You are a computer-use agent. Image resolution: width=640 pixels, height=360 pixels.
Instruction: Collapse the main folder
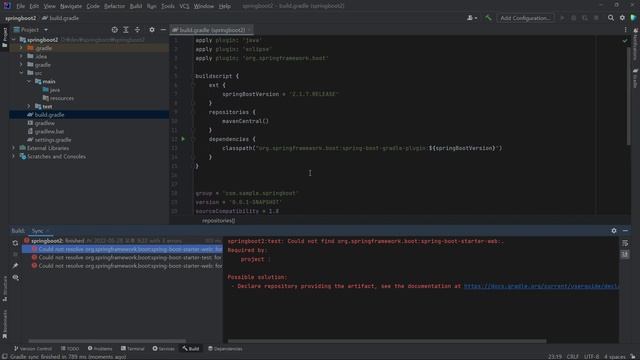point(29,82)
